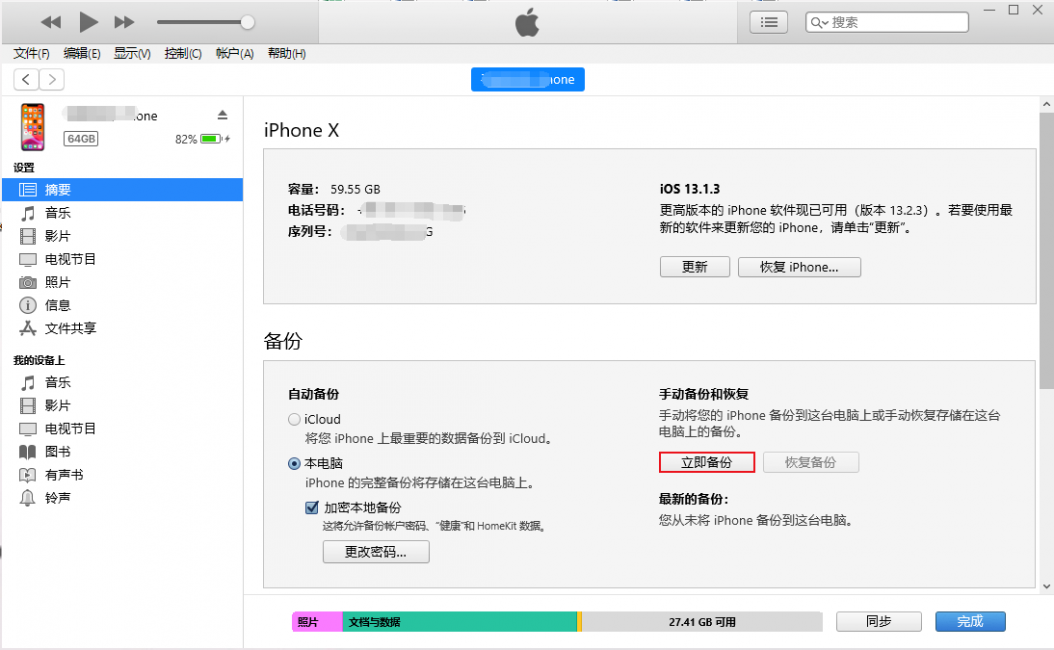Click the battery level icon
The height and width of the screenshot is (650, 1054).
[x=212, y=139]
